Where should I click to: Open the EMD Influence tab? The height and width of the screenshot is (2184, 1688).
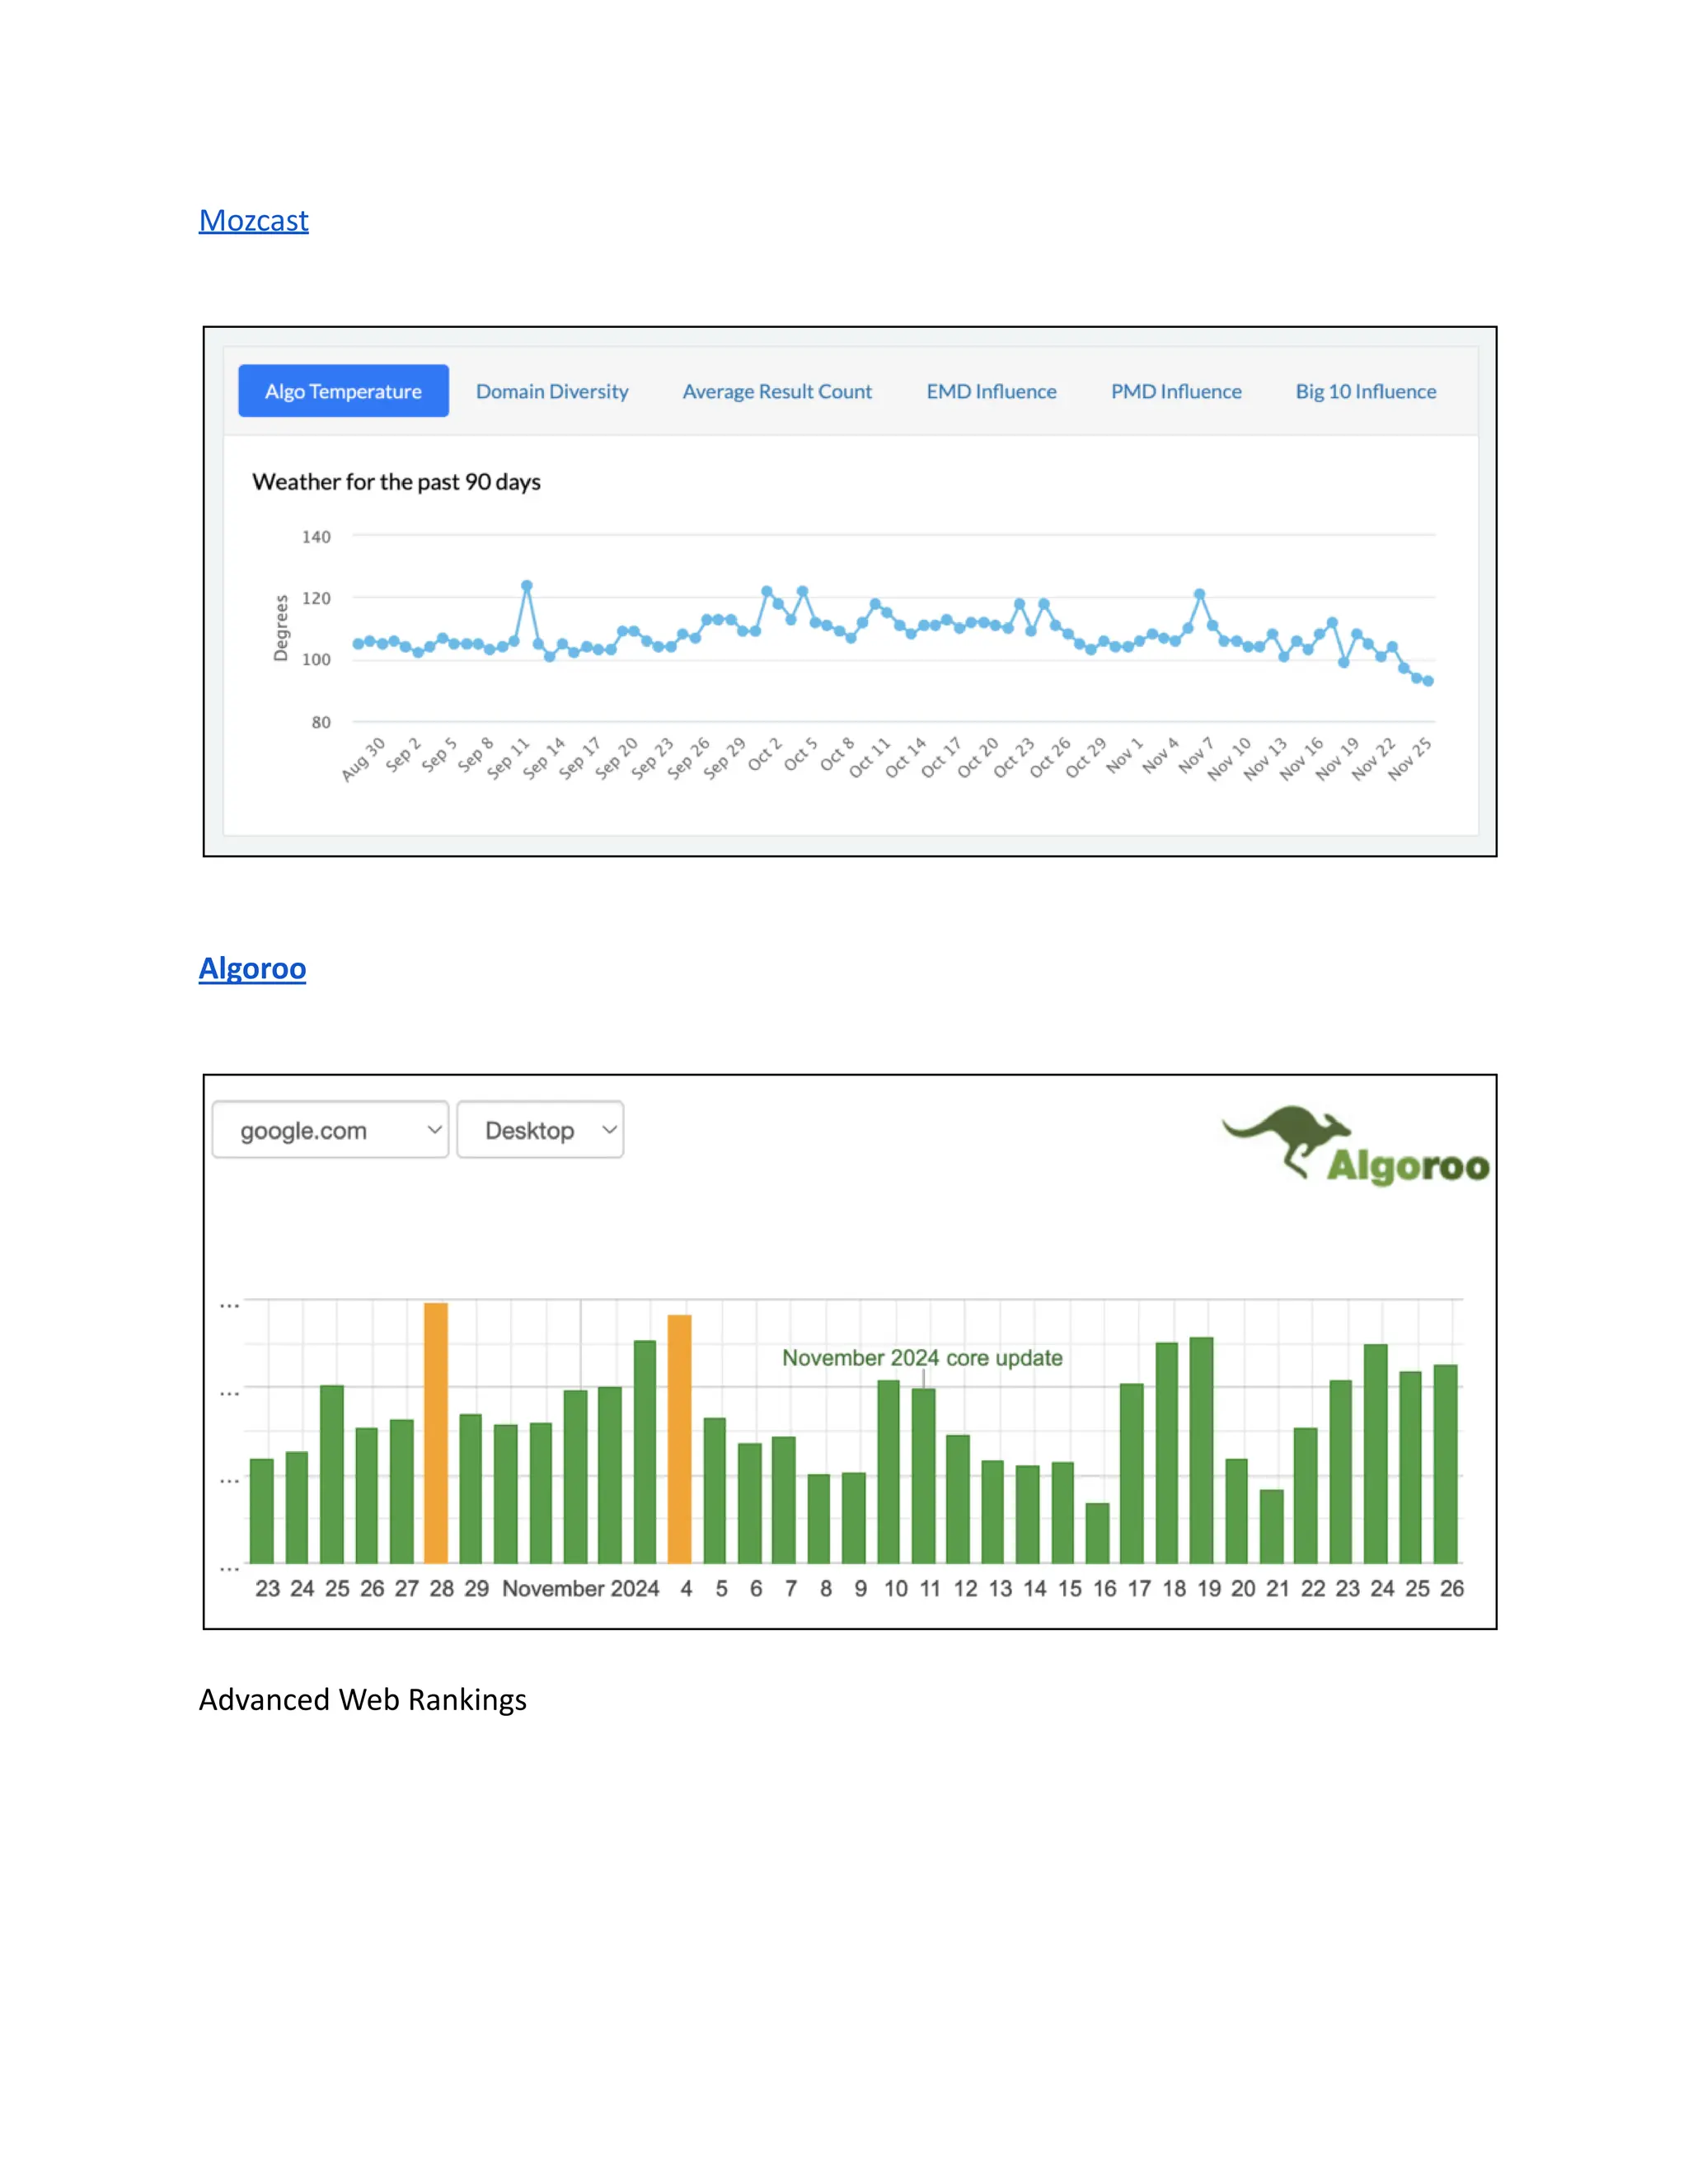click(991, 391)
